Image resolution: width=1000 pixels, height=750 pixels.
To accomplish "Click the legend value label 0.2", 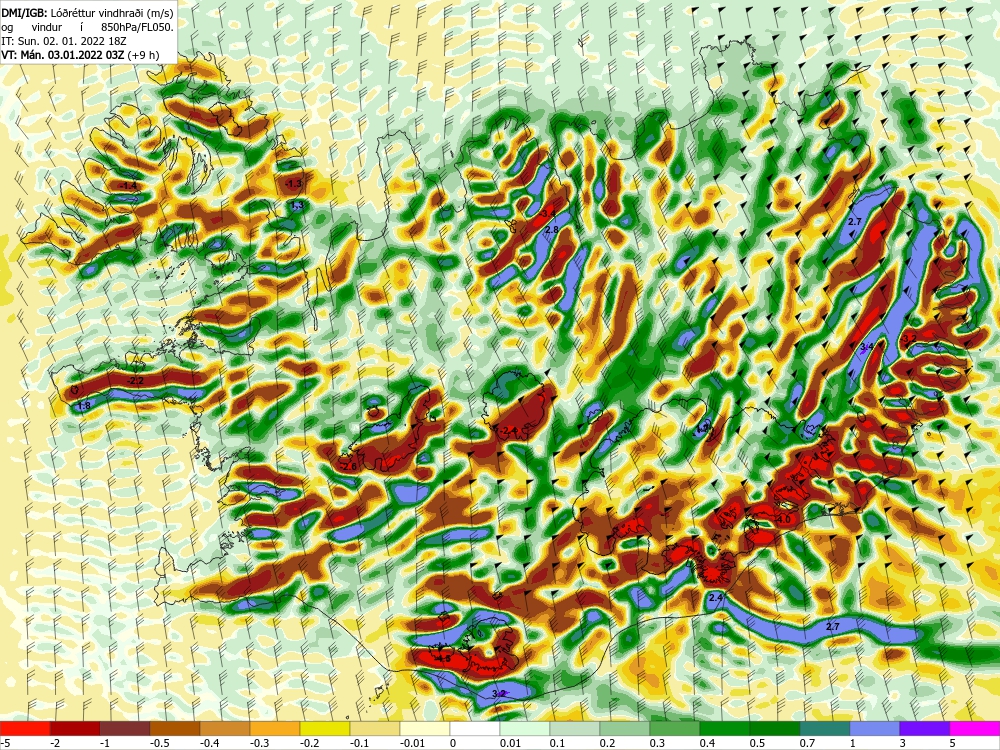I will pyautogui.click(x=607, y=743).
